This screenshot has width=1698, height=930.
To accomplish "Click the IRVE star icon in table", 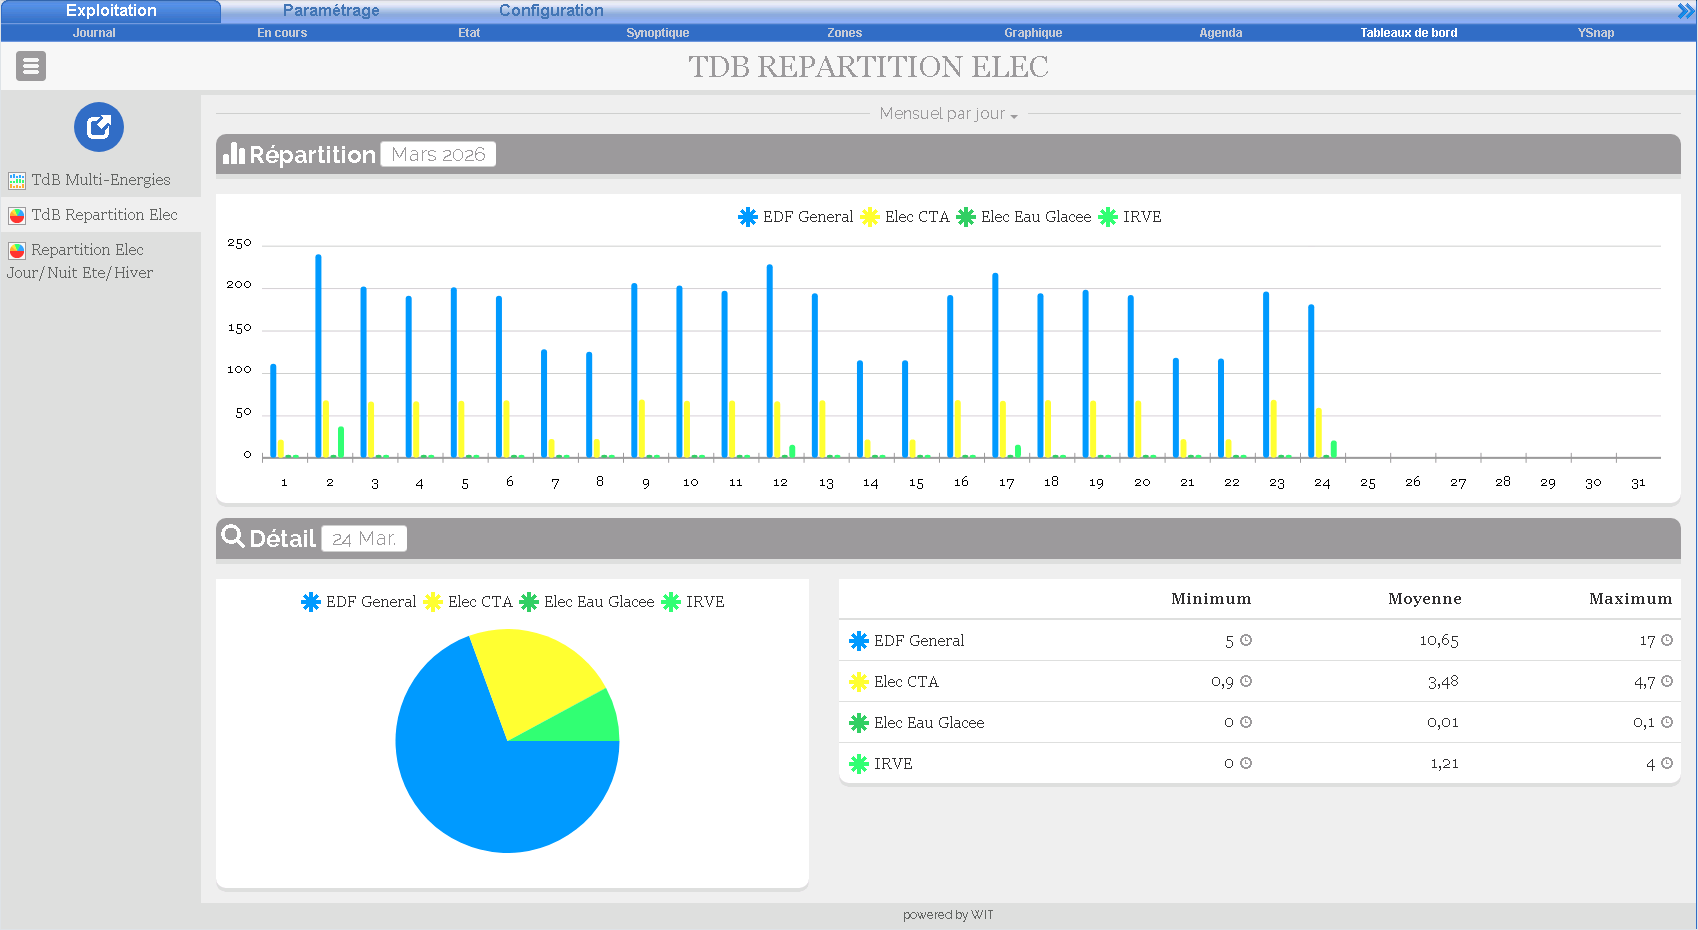I will click(x=859, y=764).
